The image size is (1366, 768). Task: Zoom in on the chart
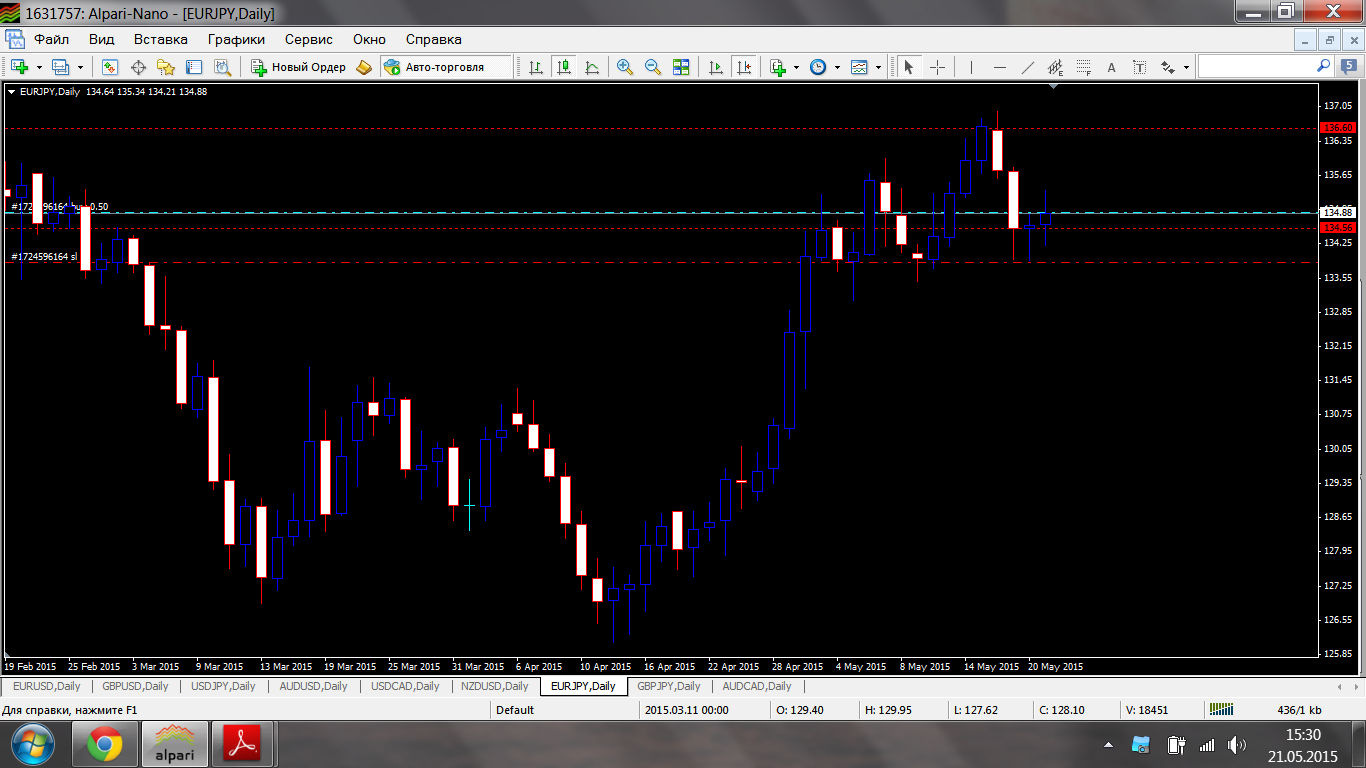(625, 67)
